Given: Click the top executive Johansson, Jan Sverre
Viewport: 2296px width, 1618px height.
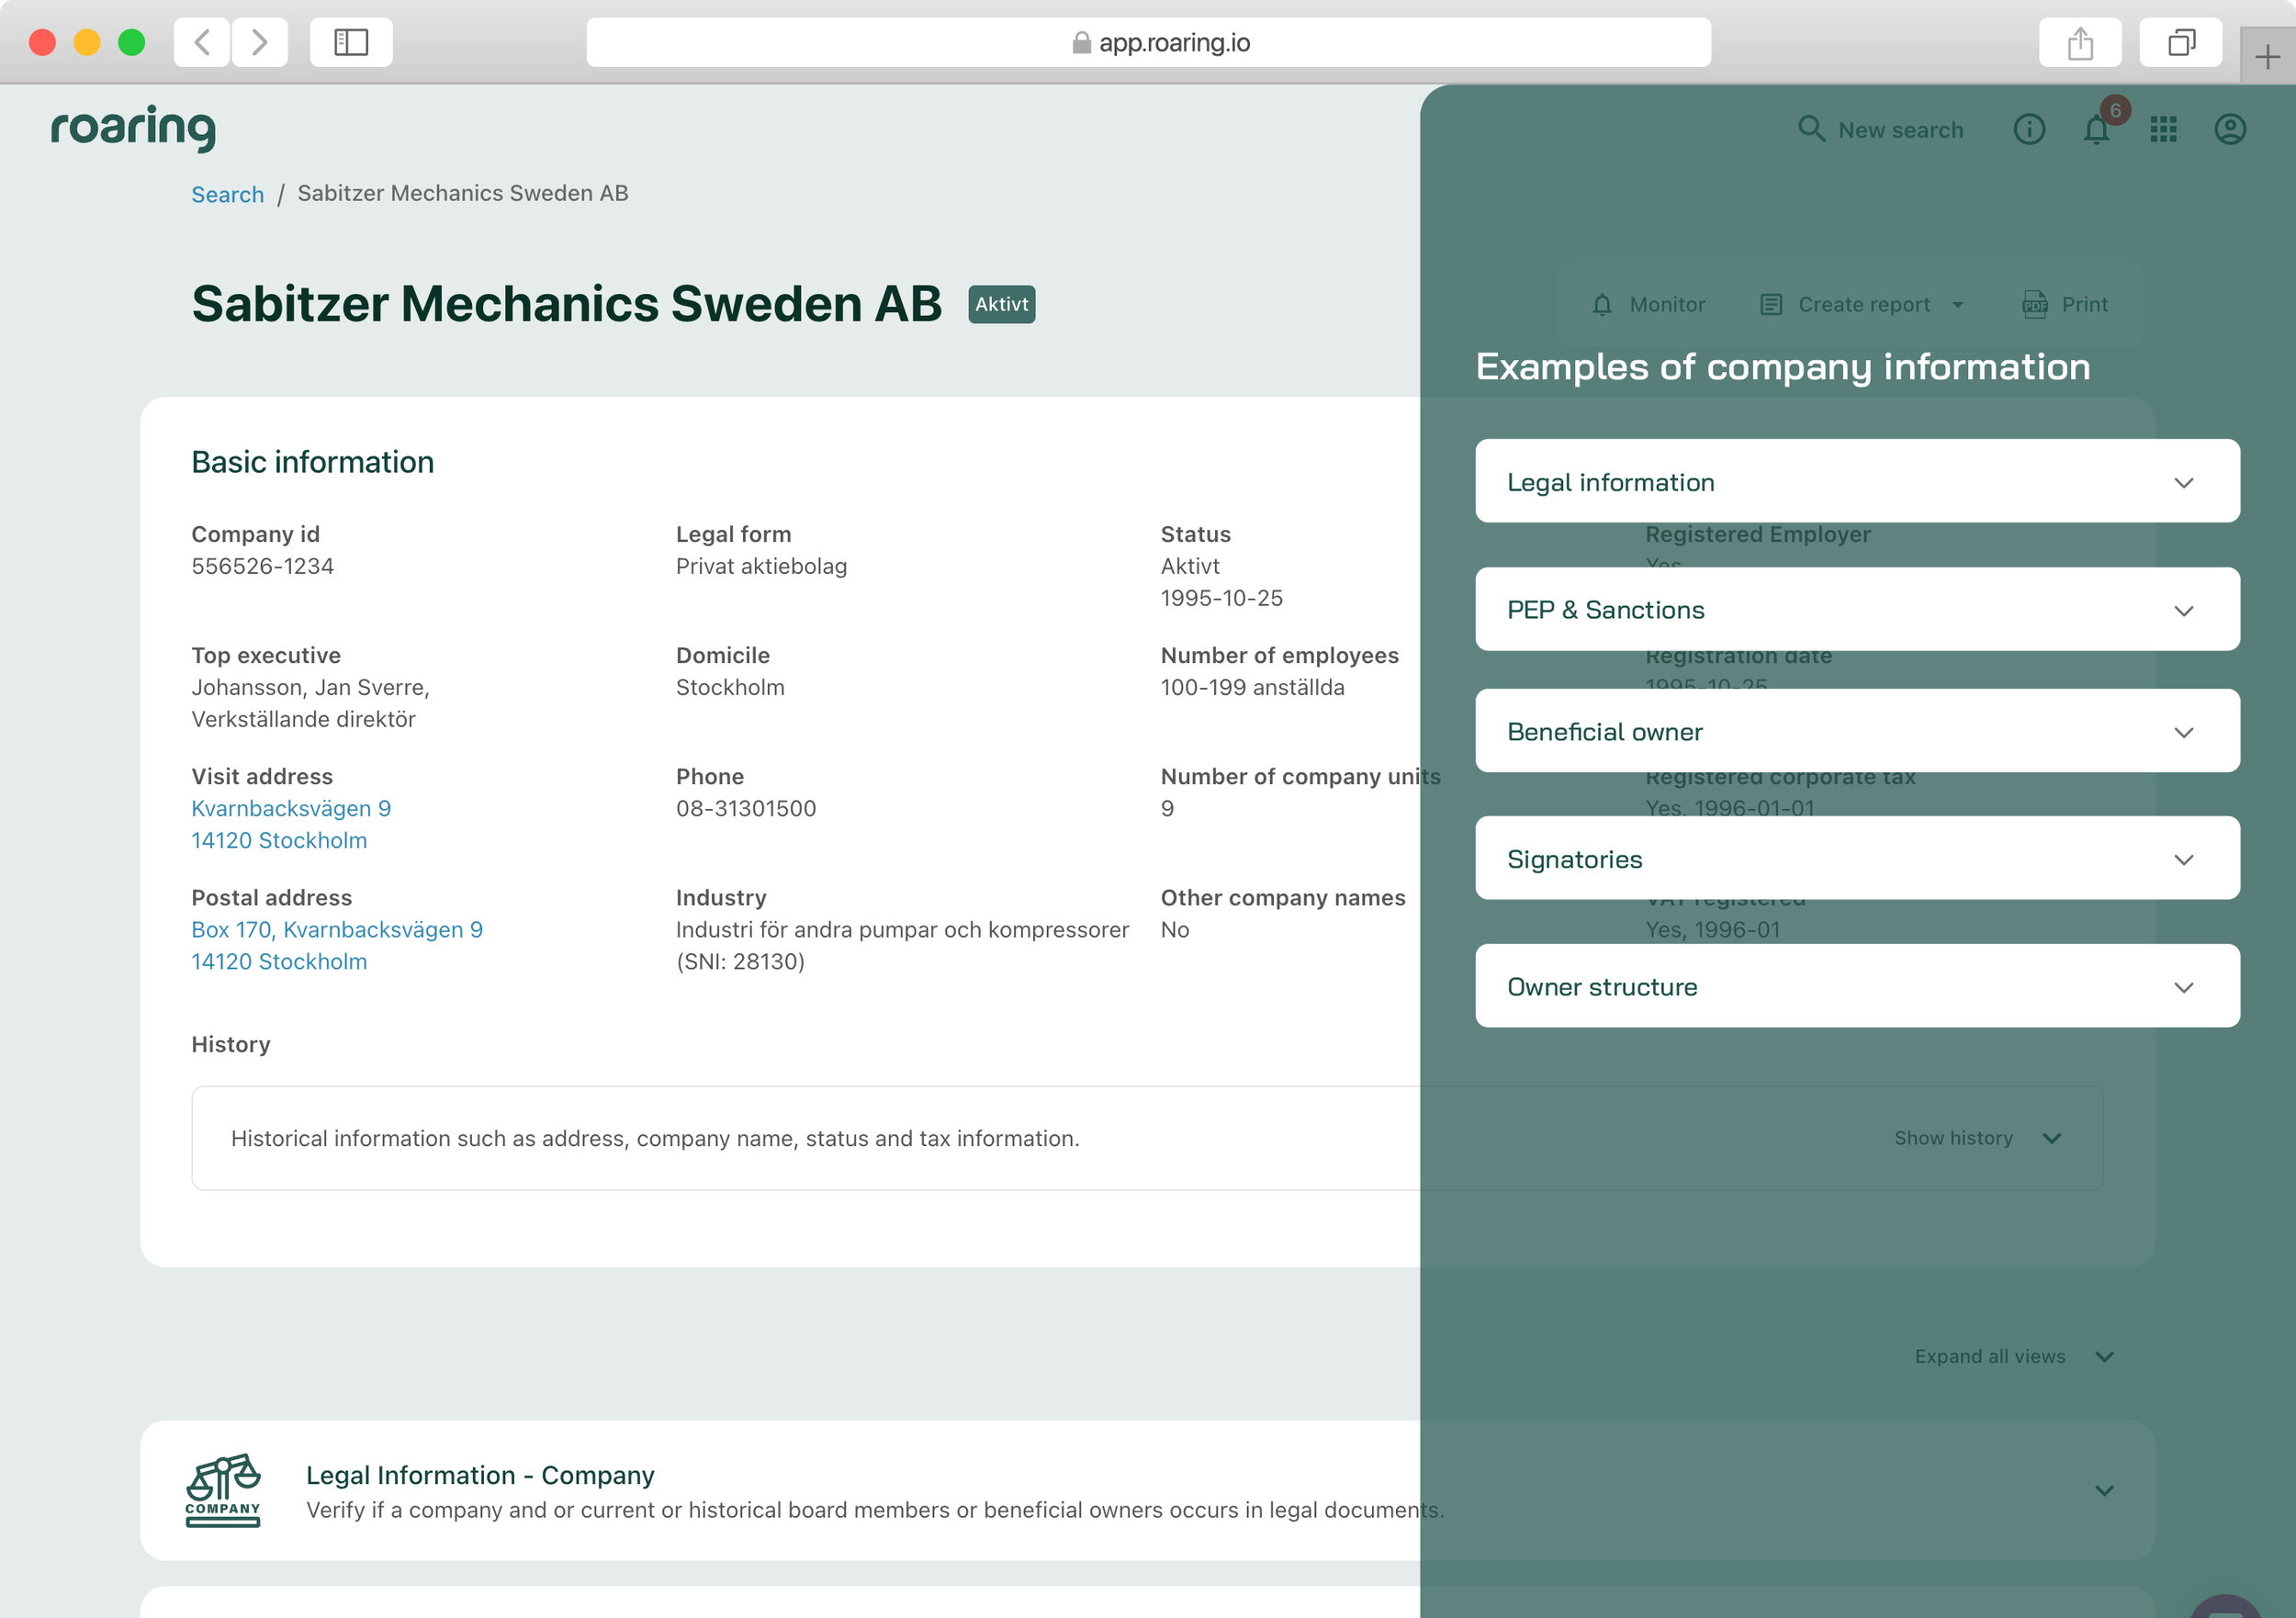Looking at the screenshot, I should coord(310,687).
